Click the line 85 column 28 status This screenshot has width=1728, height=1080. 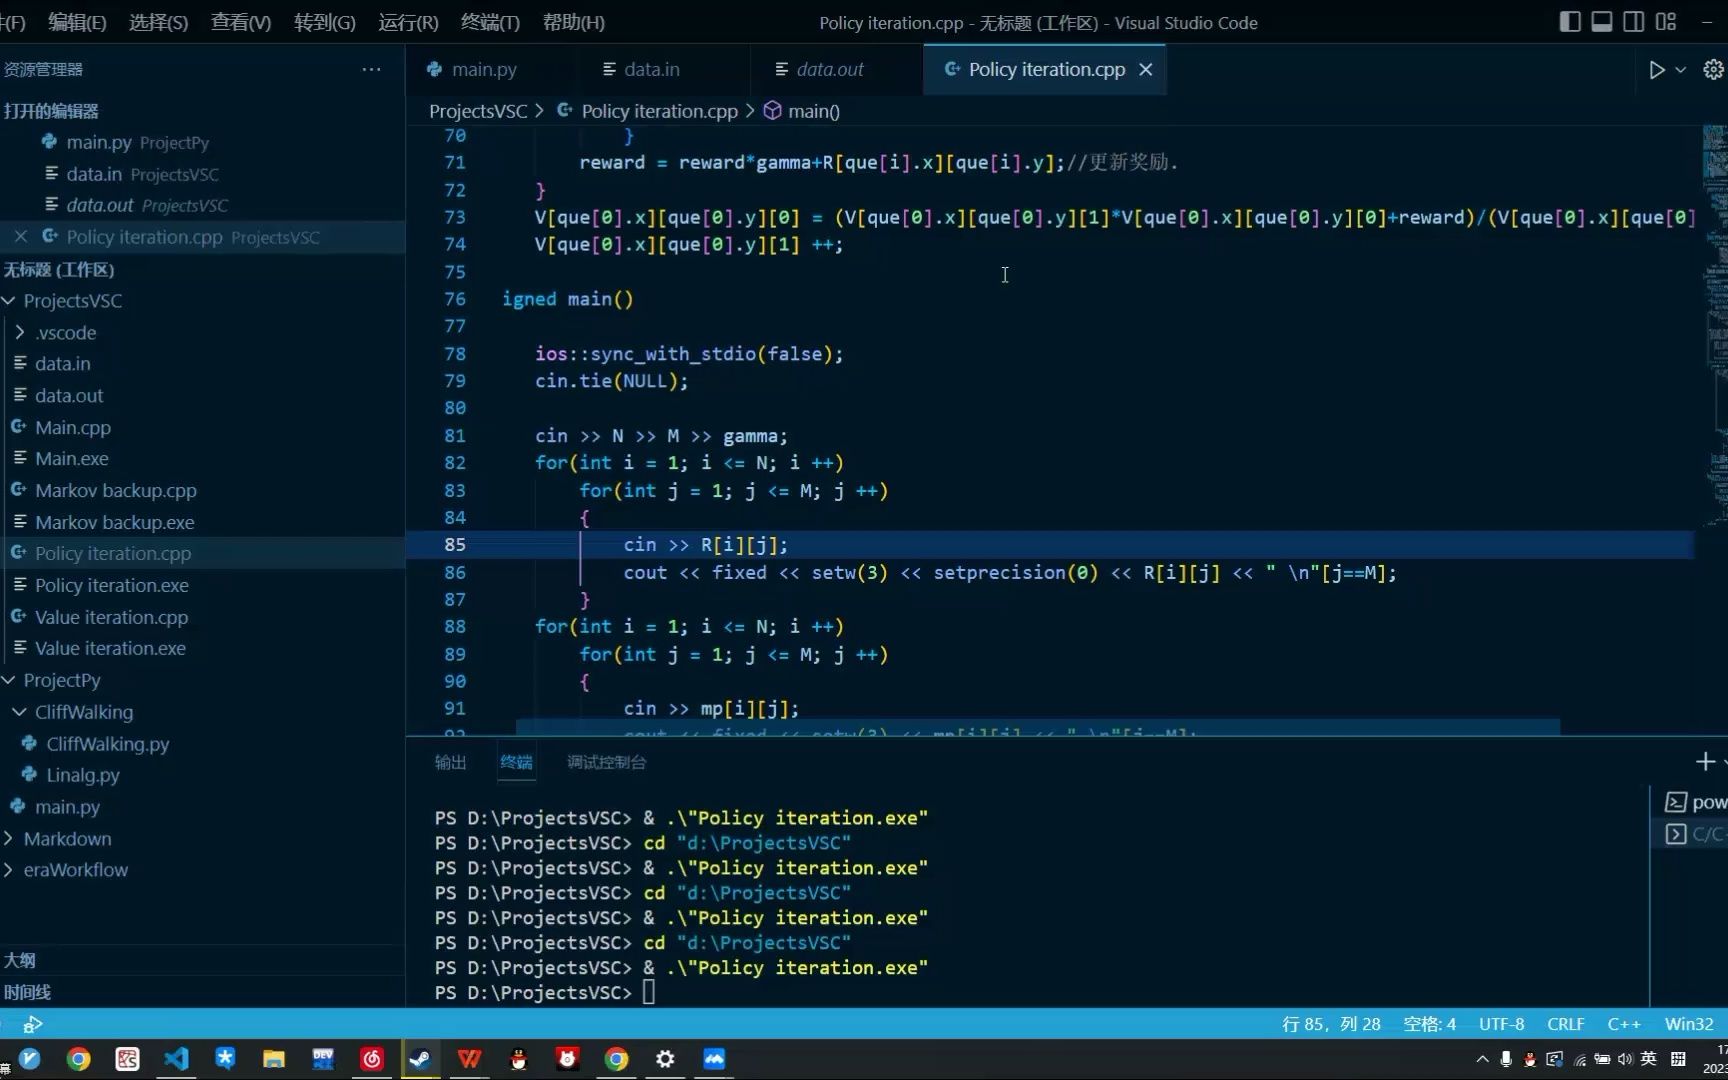[1331, 1024]
